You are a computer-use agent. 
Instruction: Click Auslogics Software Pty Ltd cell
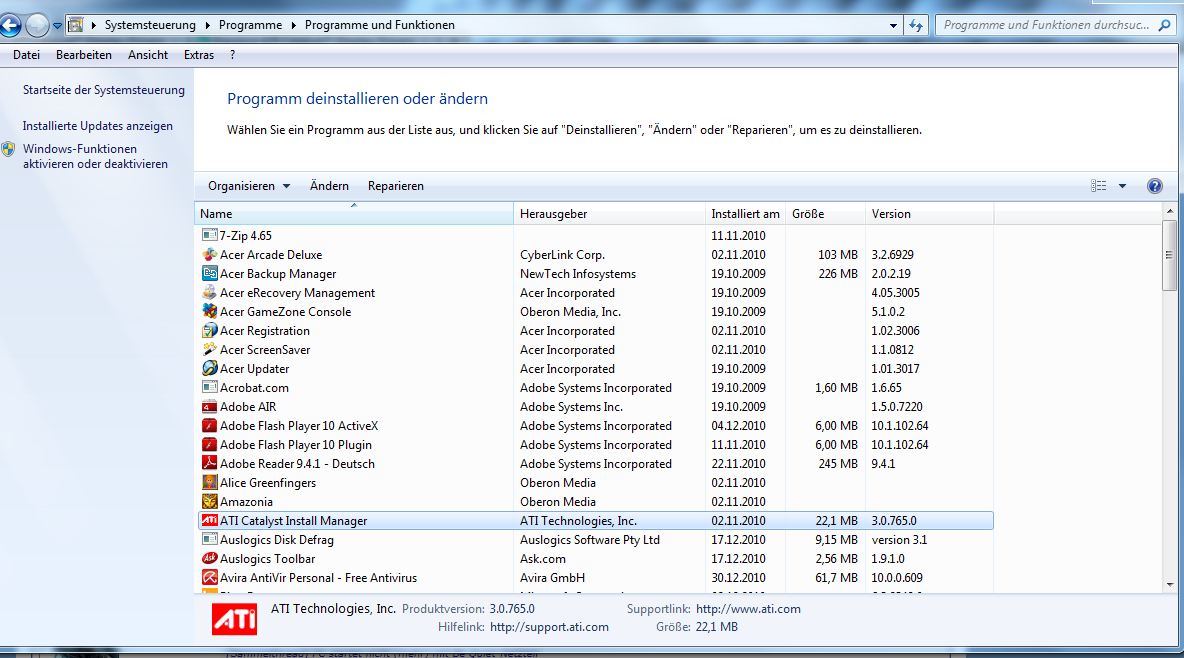[x=590, y=540]
